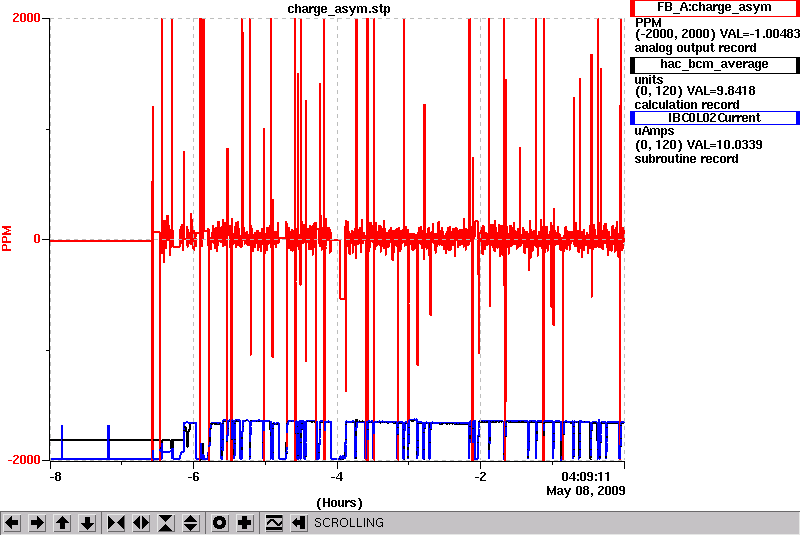This screenshot has height=535, width=800.
Task: Click the waveform auto-scale icon
Action: click(x=274, y=523)
